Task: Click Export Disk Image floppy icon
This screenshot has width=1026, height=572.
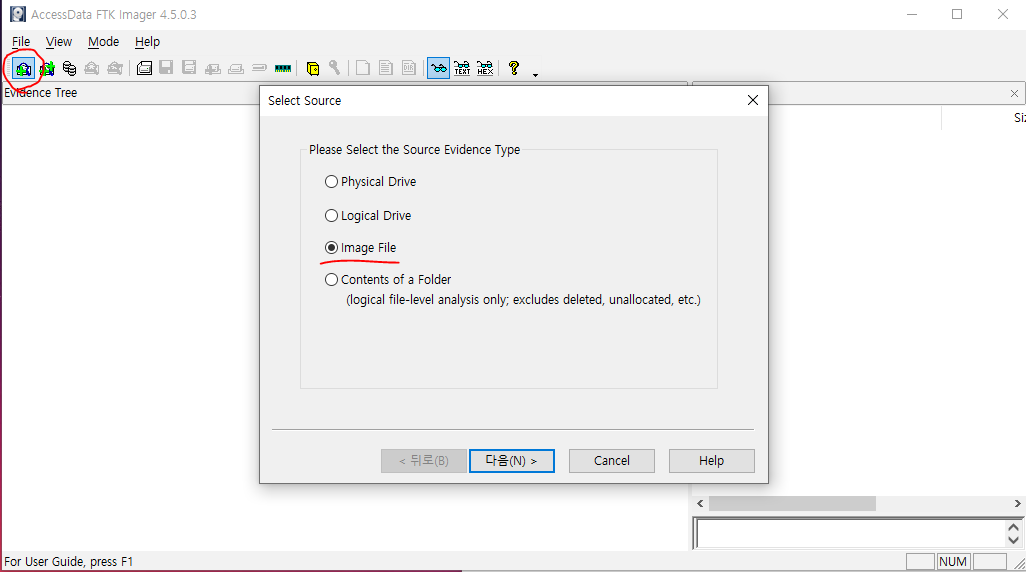Action: pos(166,67)
